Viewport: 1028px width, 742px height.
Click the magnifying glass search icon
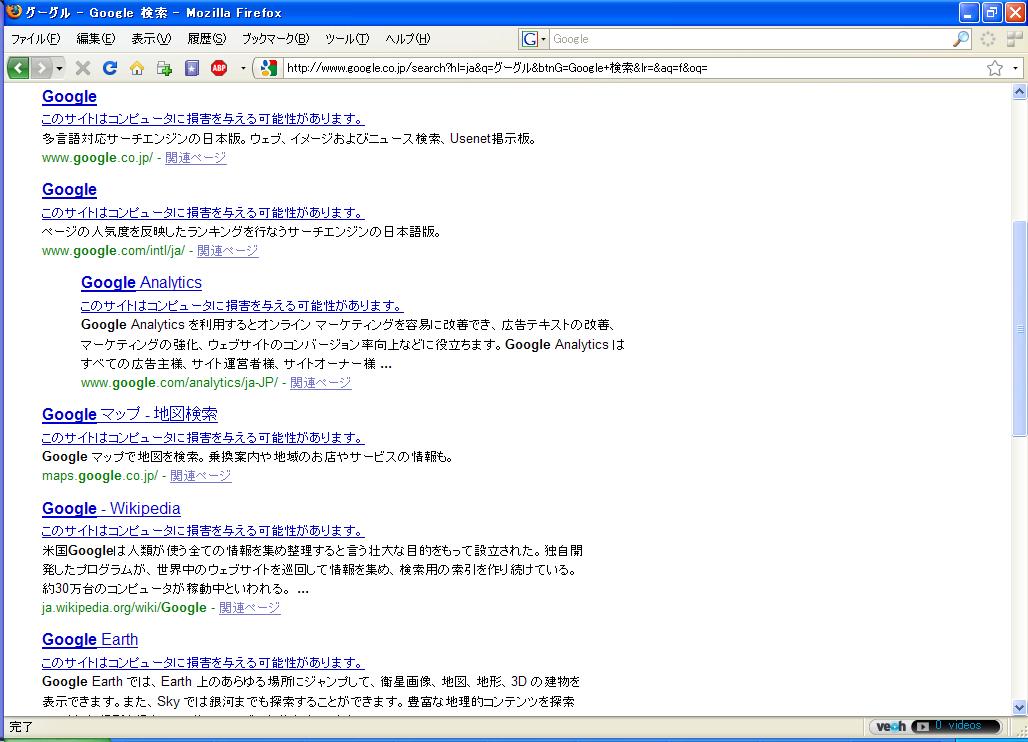(x=961, y=39)
